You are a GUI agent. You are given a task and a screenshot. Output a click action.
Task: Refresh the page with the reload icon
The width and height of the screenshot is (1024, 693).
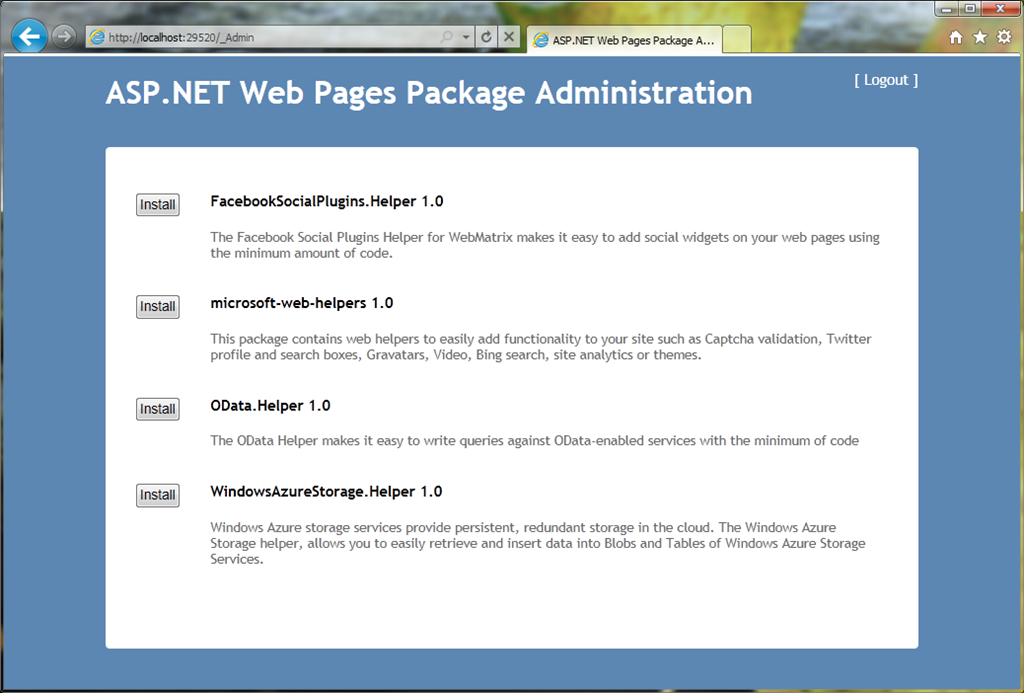(x=486, y=37)
